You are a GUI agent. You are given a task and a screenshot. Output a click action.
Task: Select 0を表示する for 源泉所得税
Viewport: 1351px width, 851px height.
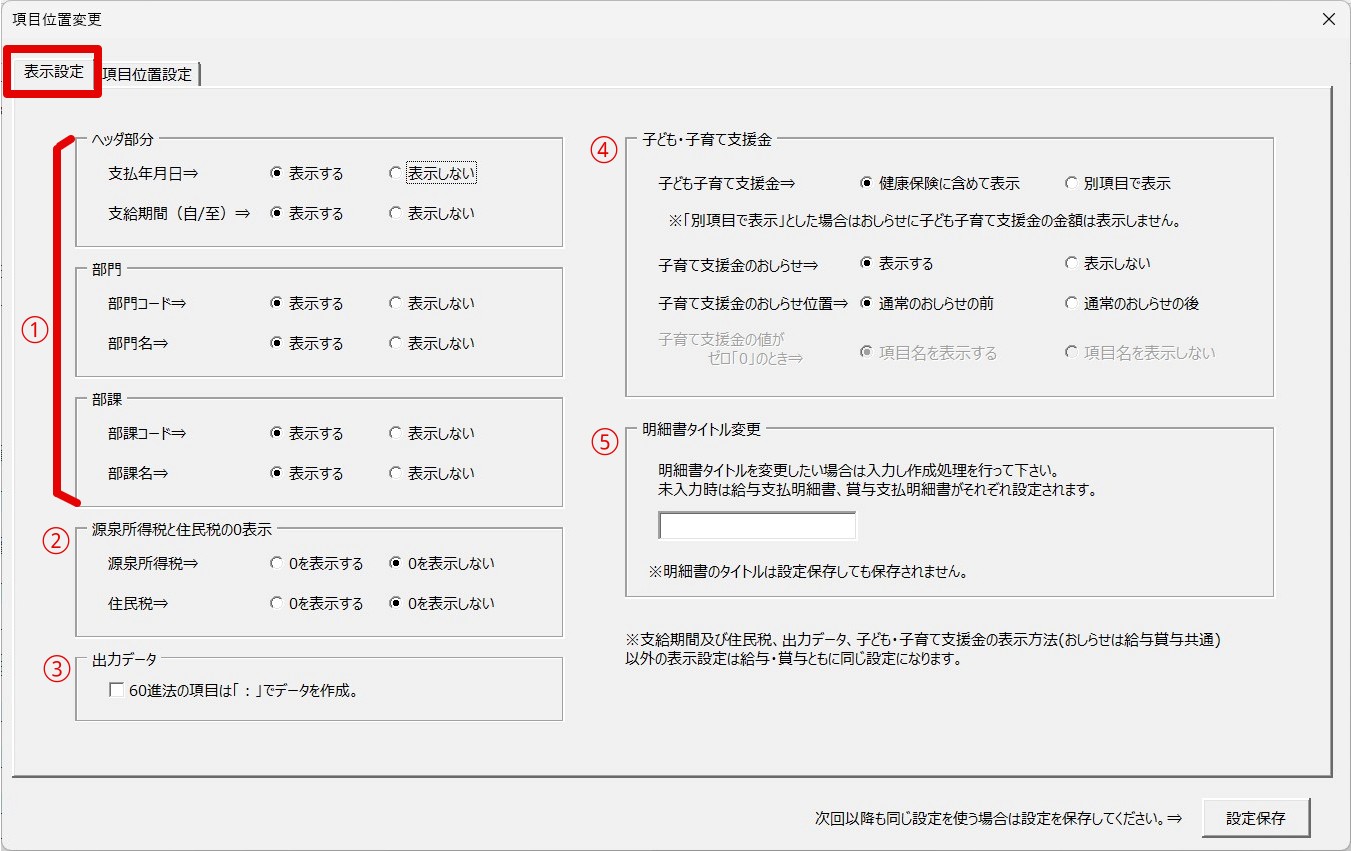point(277,564)
